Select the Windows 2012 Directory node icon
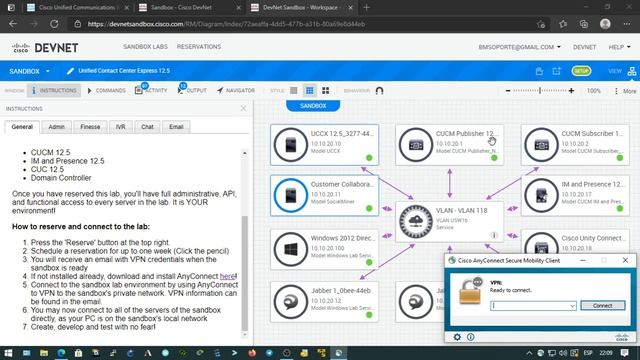Screen dimensions: 640x360 [x=291, y=249]
